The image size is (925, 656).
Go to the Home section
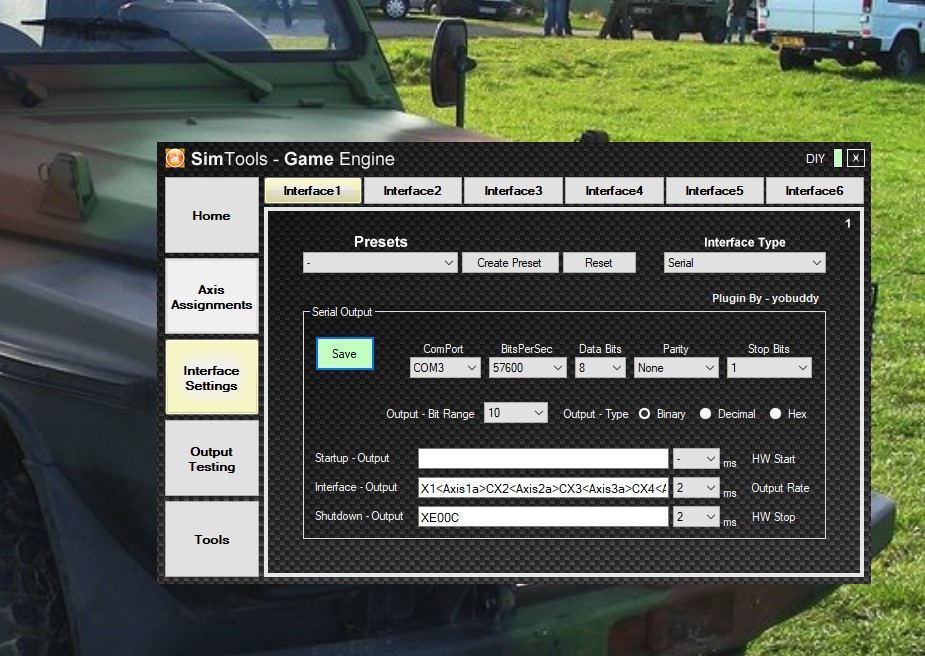pyautogui.click(x=212, y=215)
